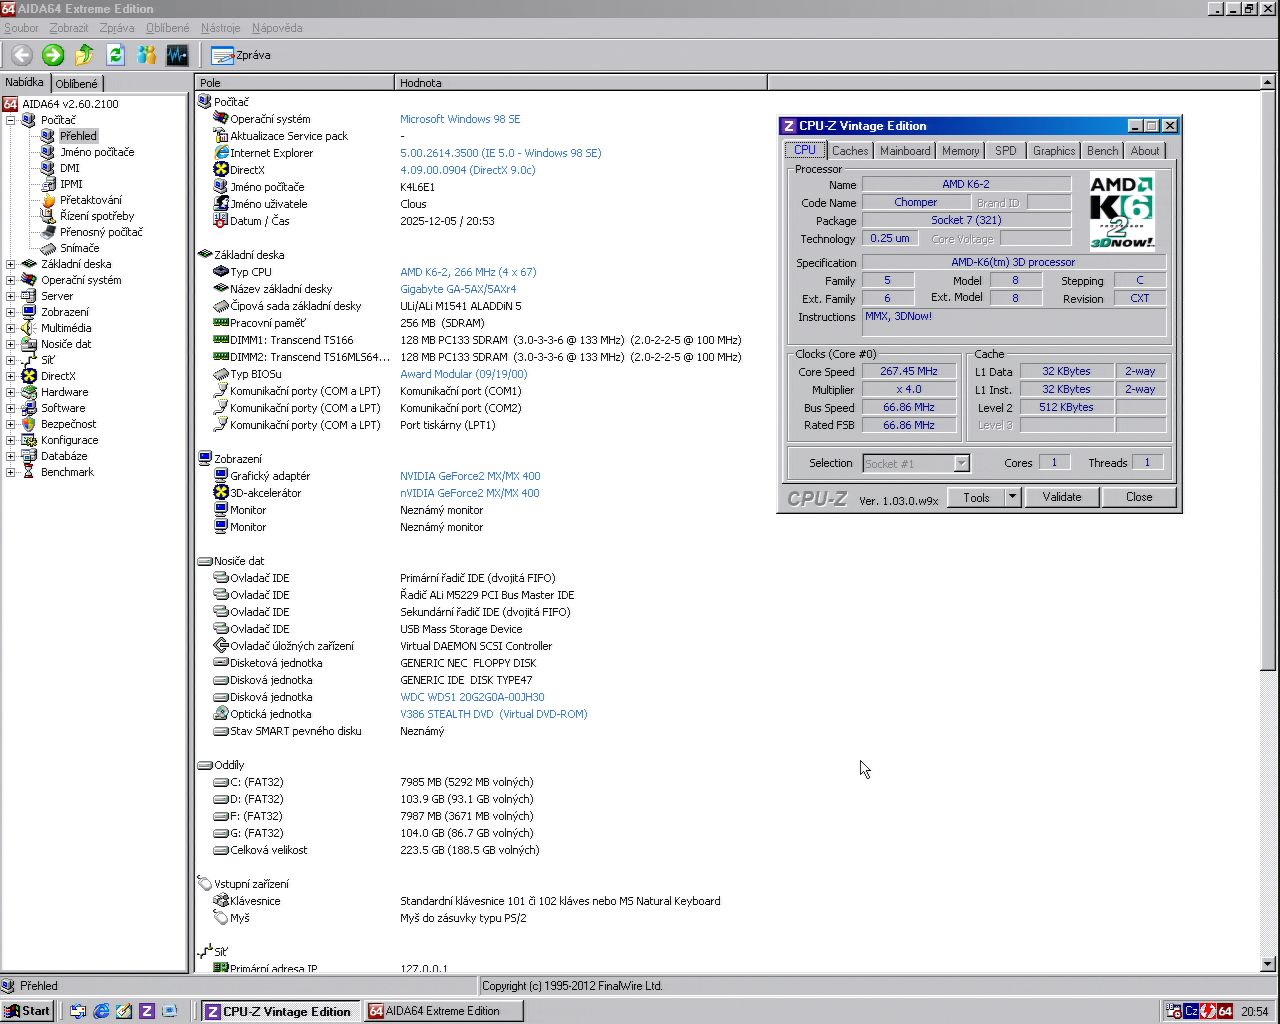The width and height of the screenshot is (1280, 1024).
Task: Open the Oblíbené menu
Action: pos(167,28)
